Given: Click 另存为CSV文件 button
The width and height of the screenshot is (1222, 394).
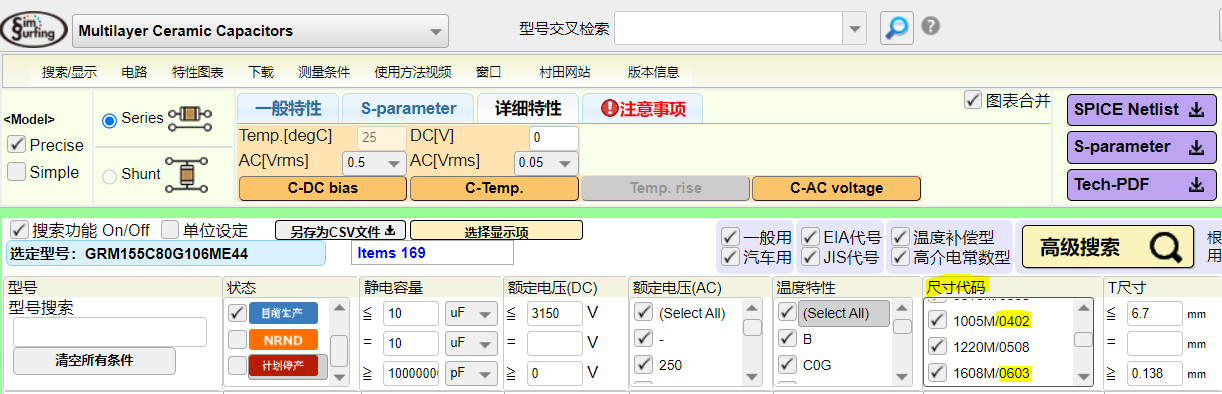Looking at the screenshot, I should click(341, 230).
